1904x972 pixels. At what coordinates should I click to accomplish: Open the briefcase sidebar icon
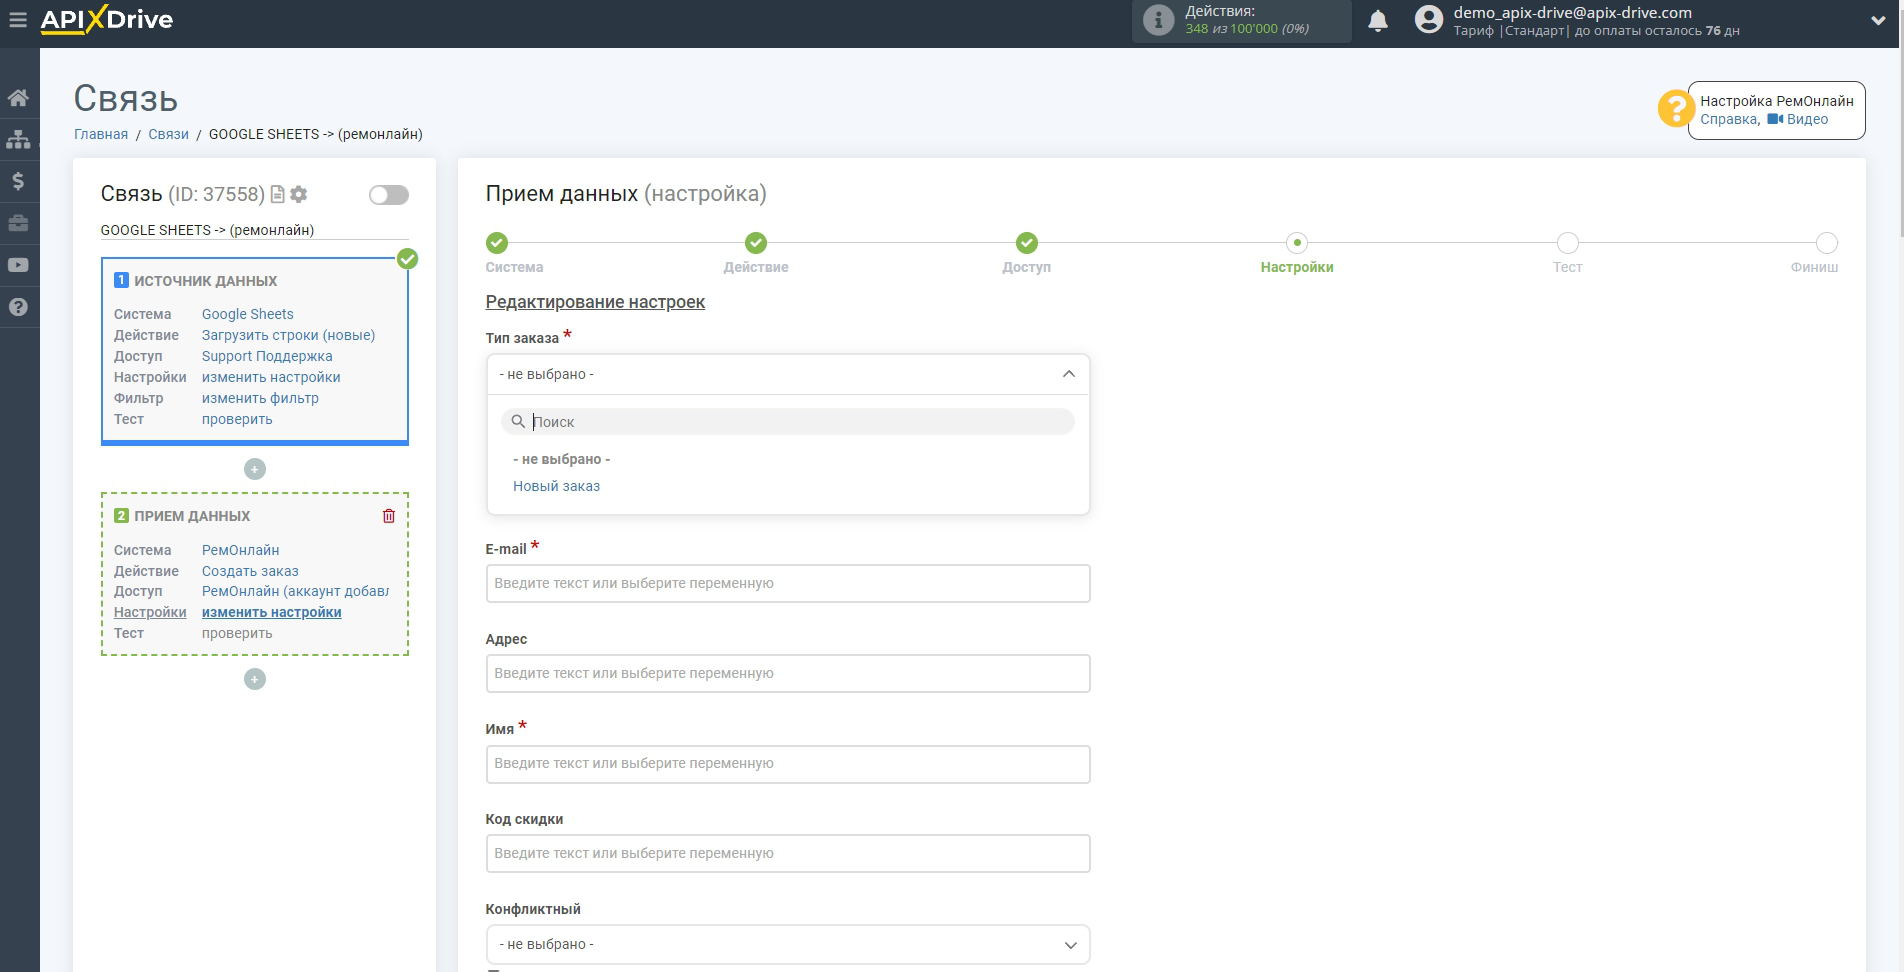point(18,223)
